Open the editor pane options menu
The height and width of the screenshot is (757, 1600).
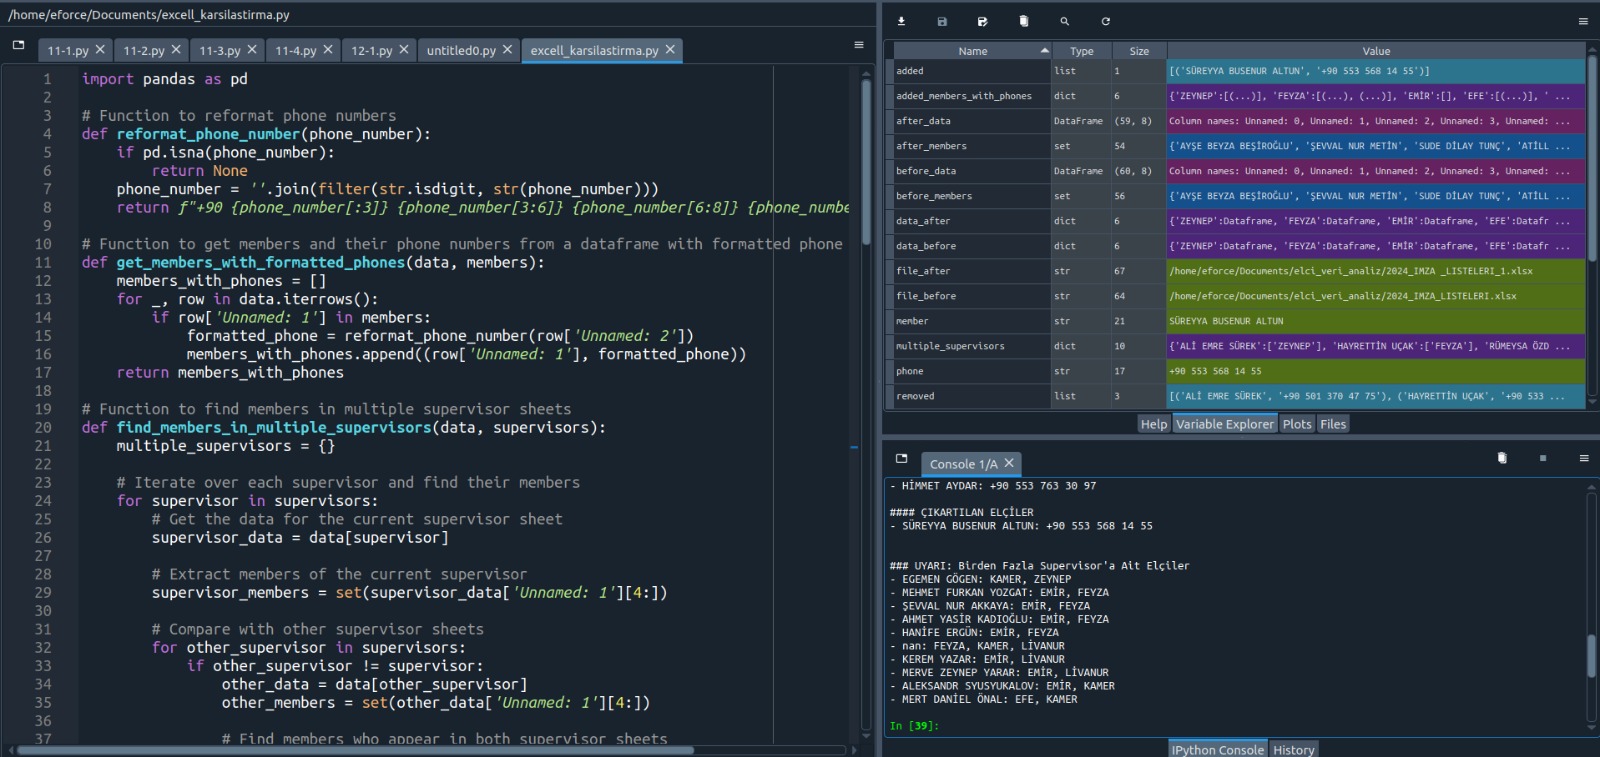click(x=858, y=45)
